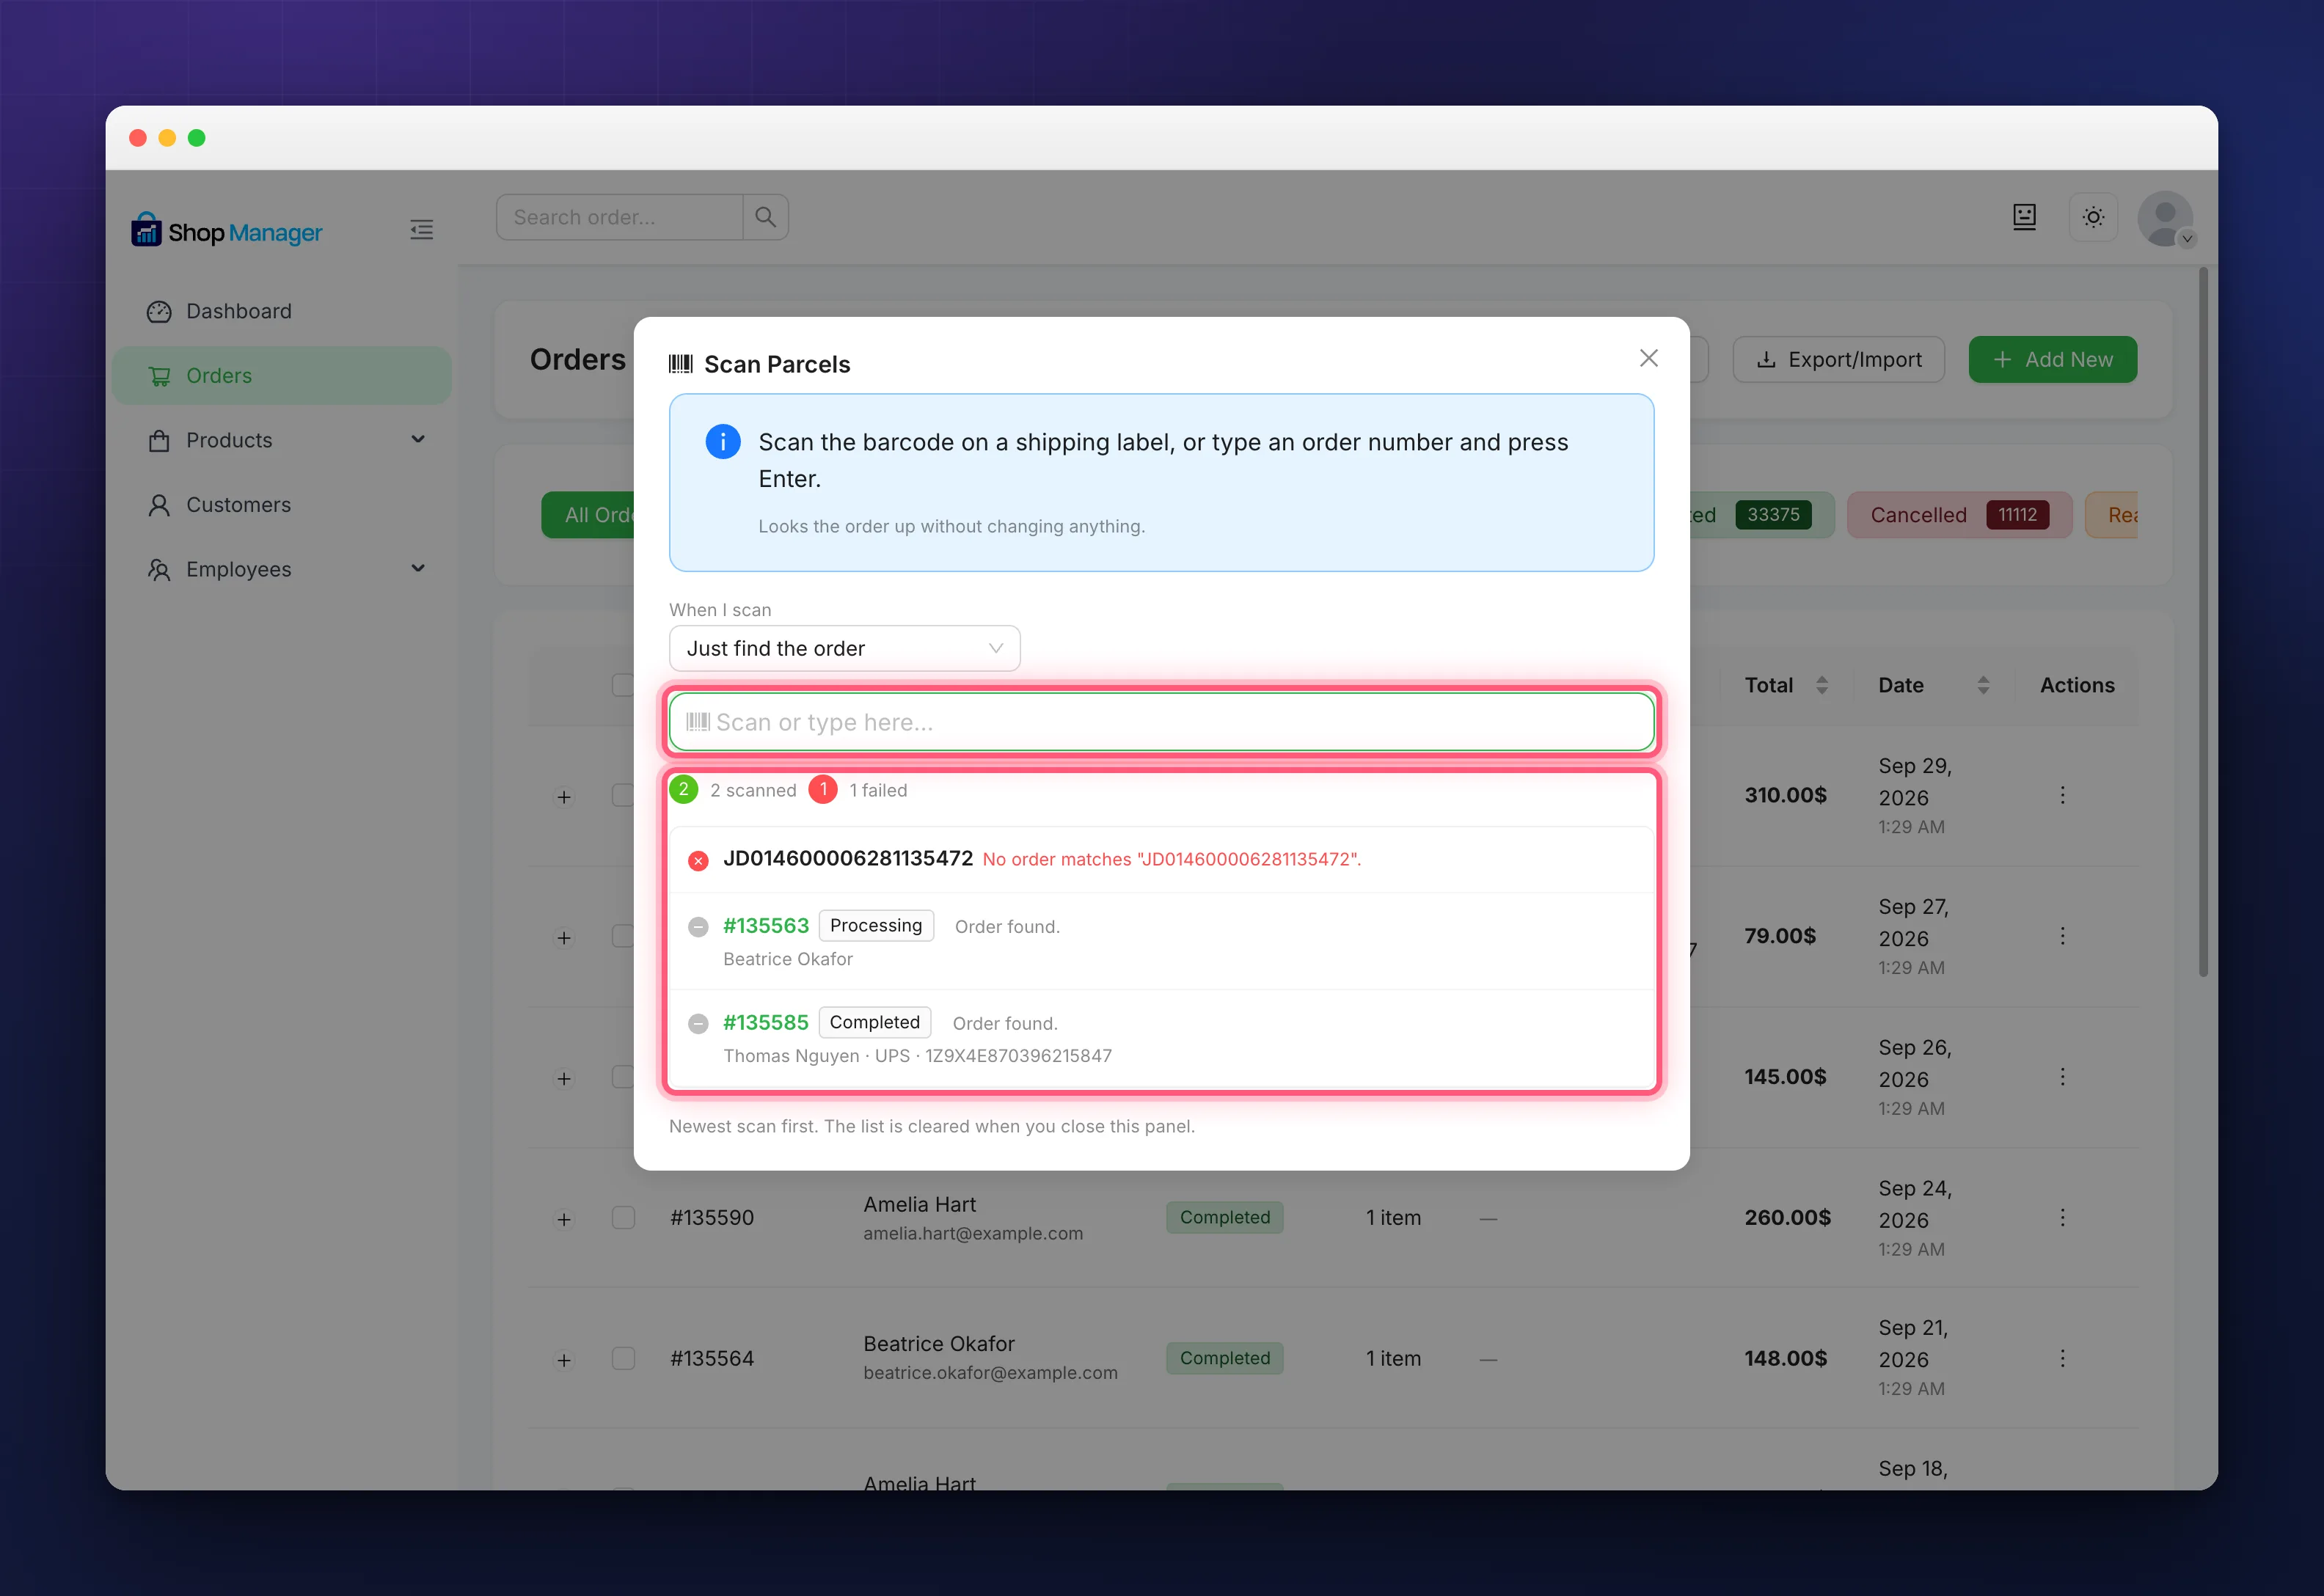Screen dimensions: 2324x1596
Task: Open actions menu for 79.00$ order
Action: (x=2062, y=936)
